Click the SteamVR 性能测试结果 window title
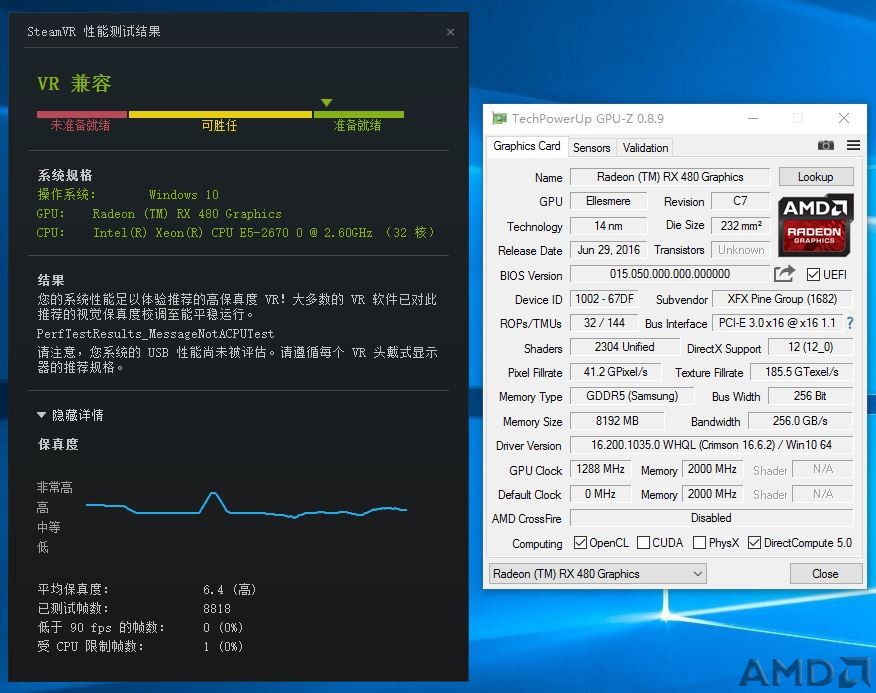Image resolution: width=876 pixels, height=693 pixels. tap(94, 32)
